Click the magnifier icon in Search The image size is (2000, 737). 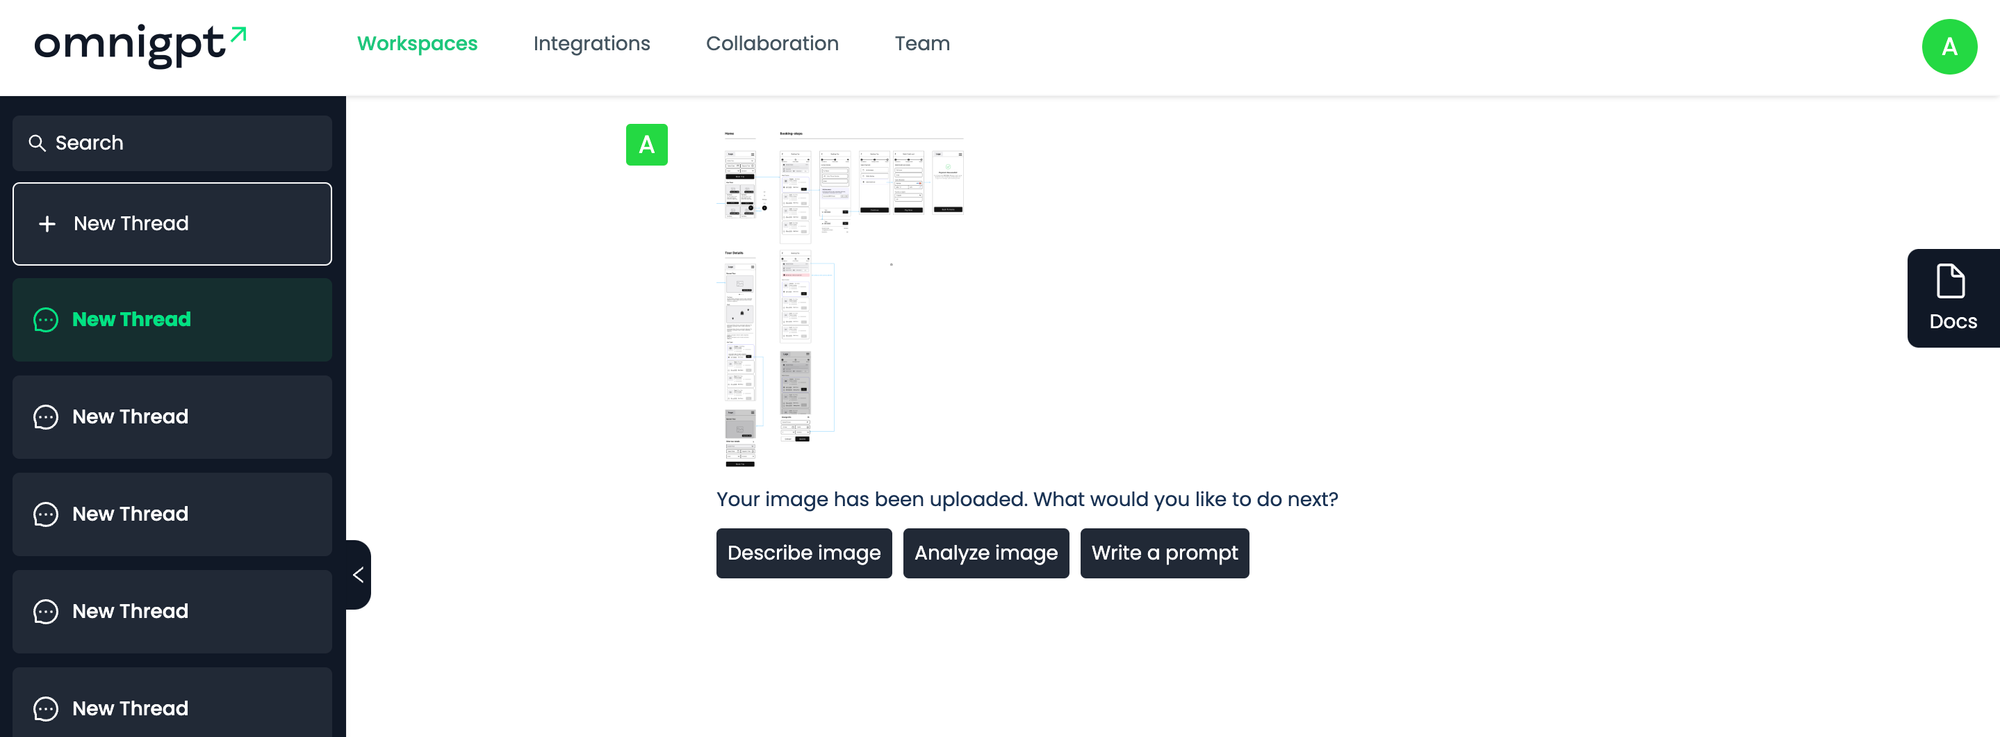click(37, 143)
